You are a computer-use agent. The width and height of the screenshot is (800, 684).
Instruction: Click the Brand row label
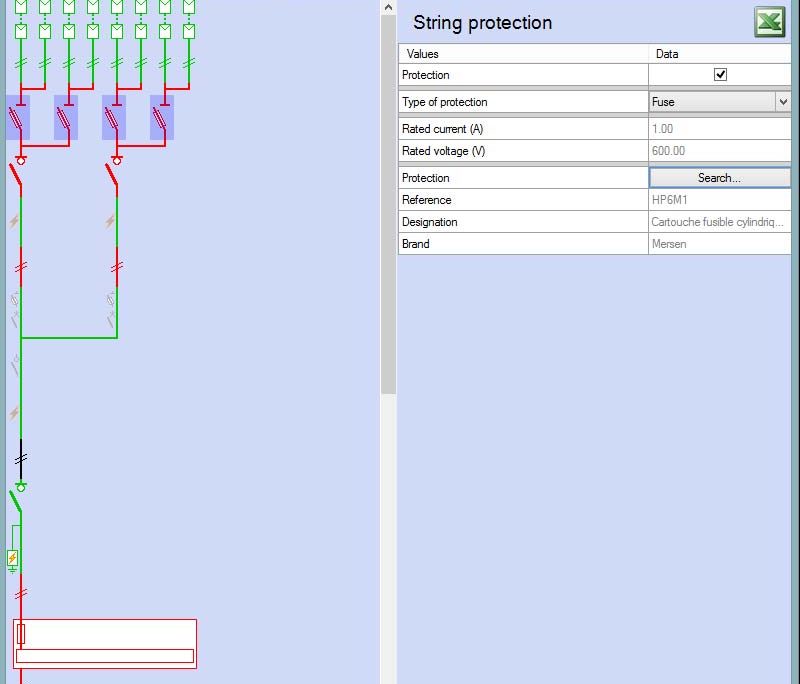415,244
